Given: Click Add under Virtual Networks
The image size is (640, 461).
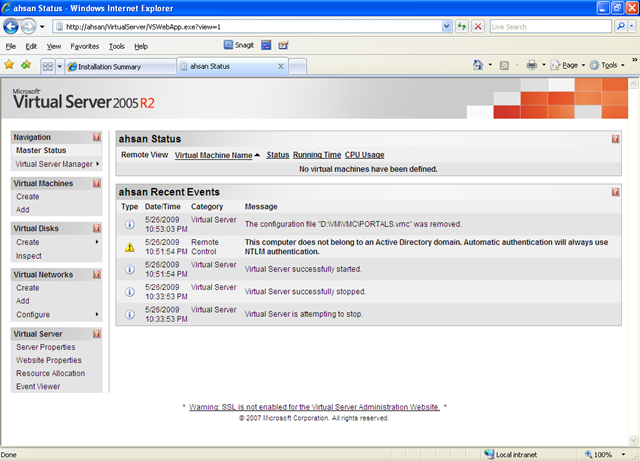Looking at the screenshot, I should (22, 301).
